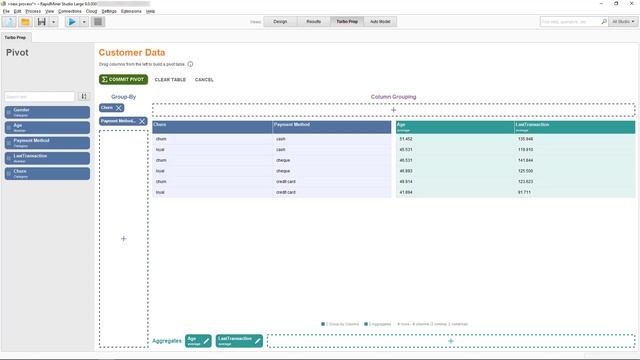Open the Help menu
Screen dimensions: 640x360
[x=150, y=11]
